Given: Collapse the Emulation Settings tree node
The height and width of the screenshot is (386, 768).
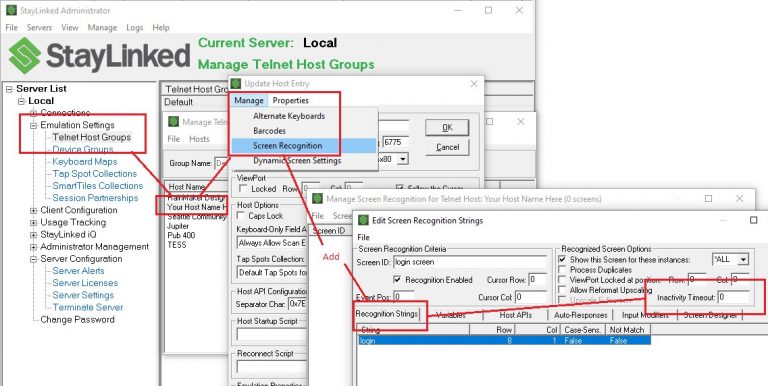Looking at the screenshot, I should 33,125.
